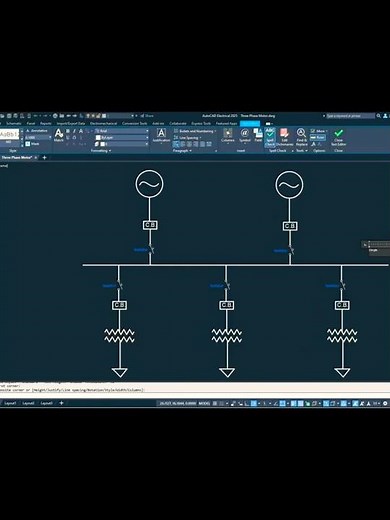The image size is (390, 520).
Task: Add a new drawing tab with plus
Action: (44, 157)
